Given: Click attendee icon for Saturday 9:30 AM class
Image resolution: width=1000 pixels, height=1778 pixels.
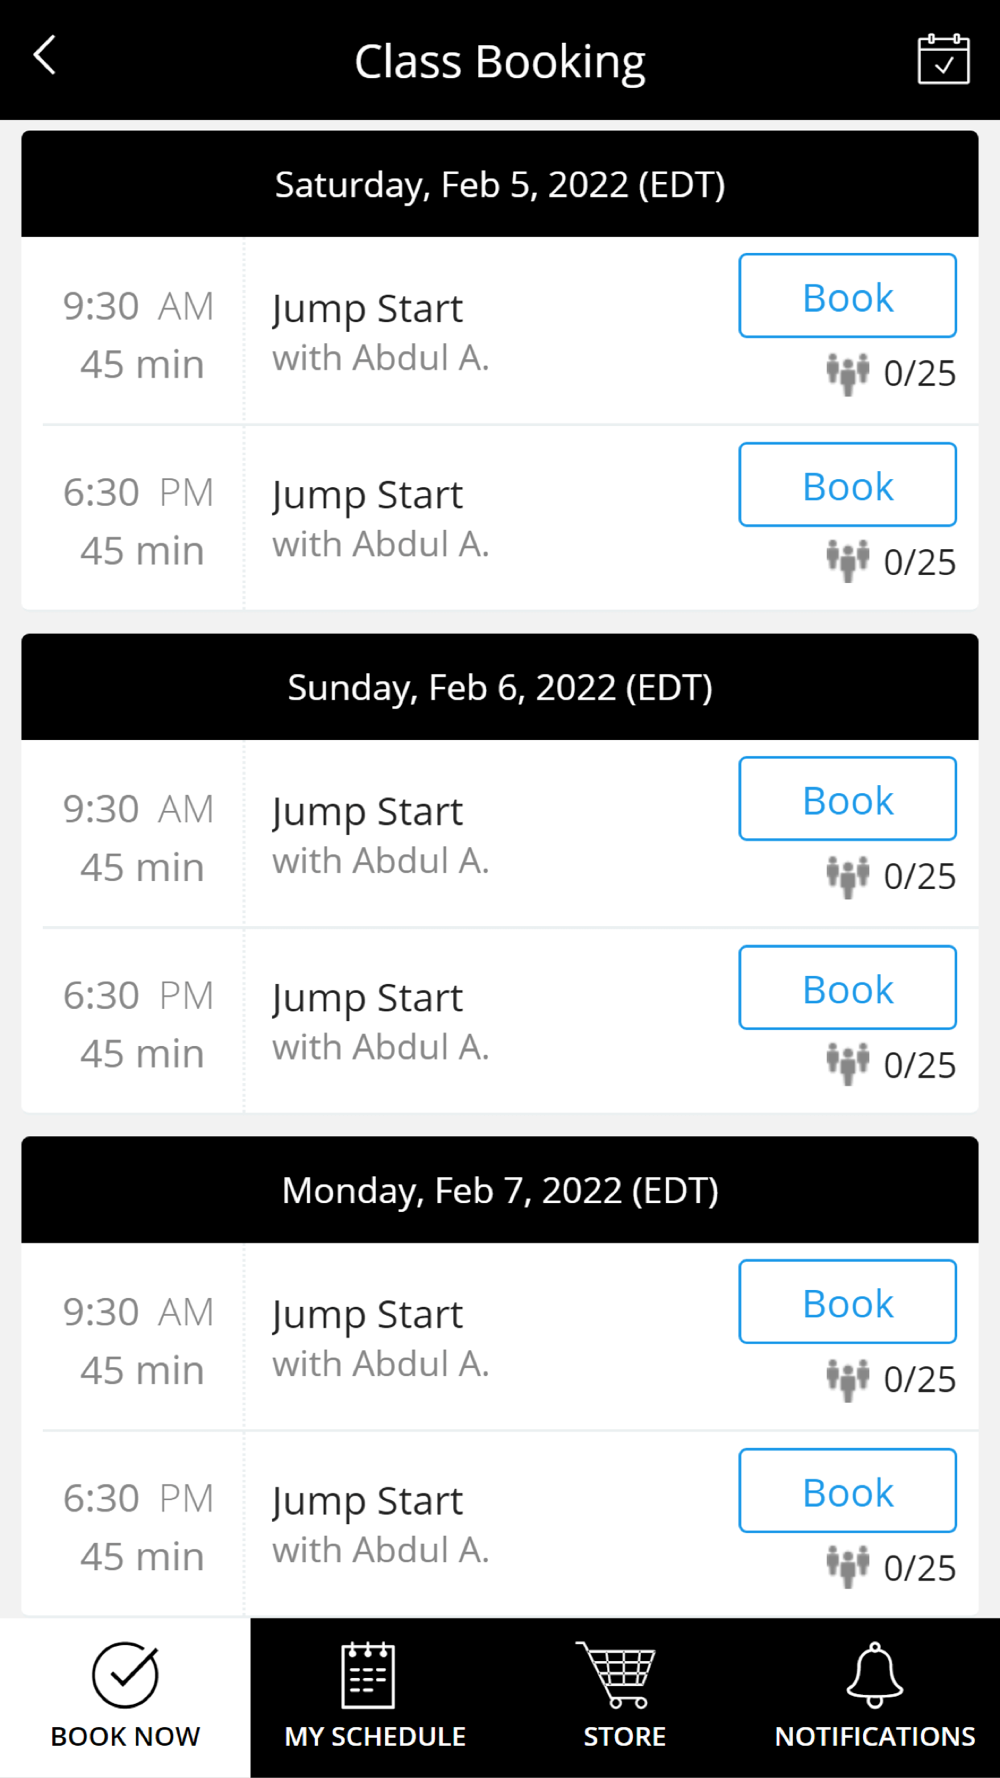Looking at the screenshot, I should pyautogui.click(x=847, y=374).
